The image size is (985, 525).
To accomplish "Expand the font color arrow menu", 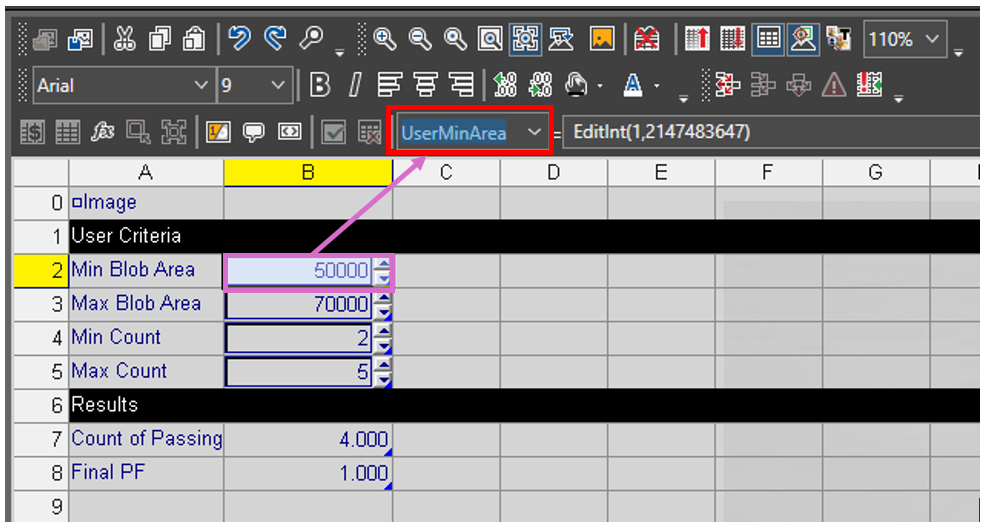I will point(657,86).
